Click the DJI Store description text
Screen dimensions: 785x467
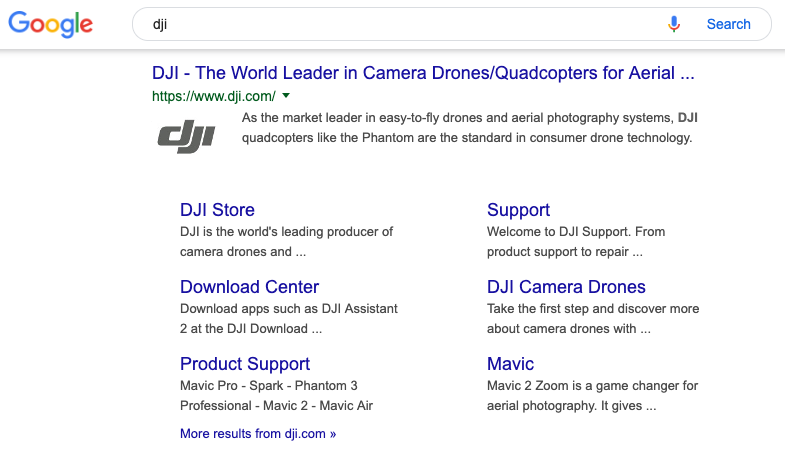(286, 242)
